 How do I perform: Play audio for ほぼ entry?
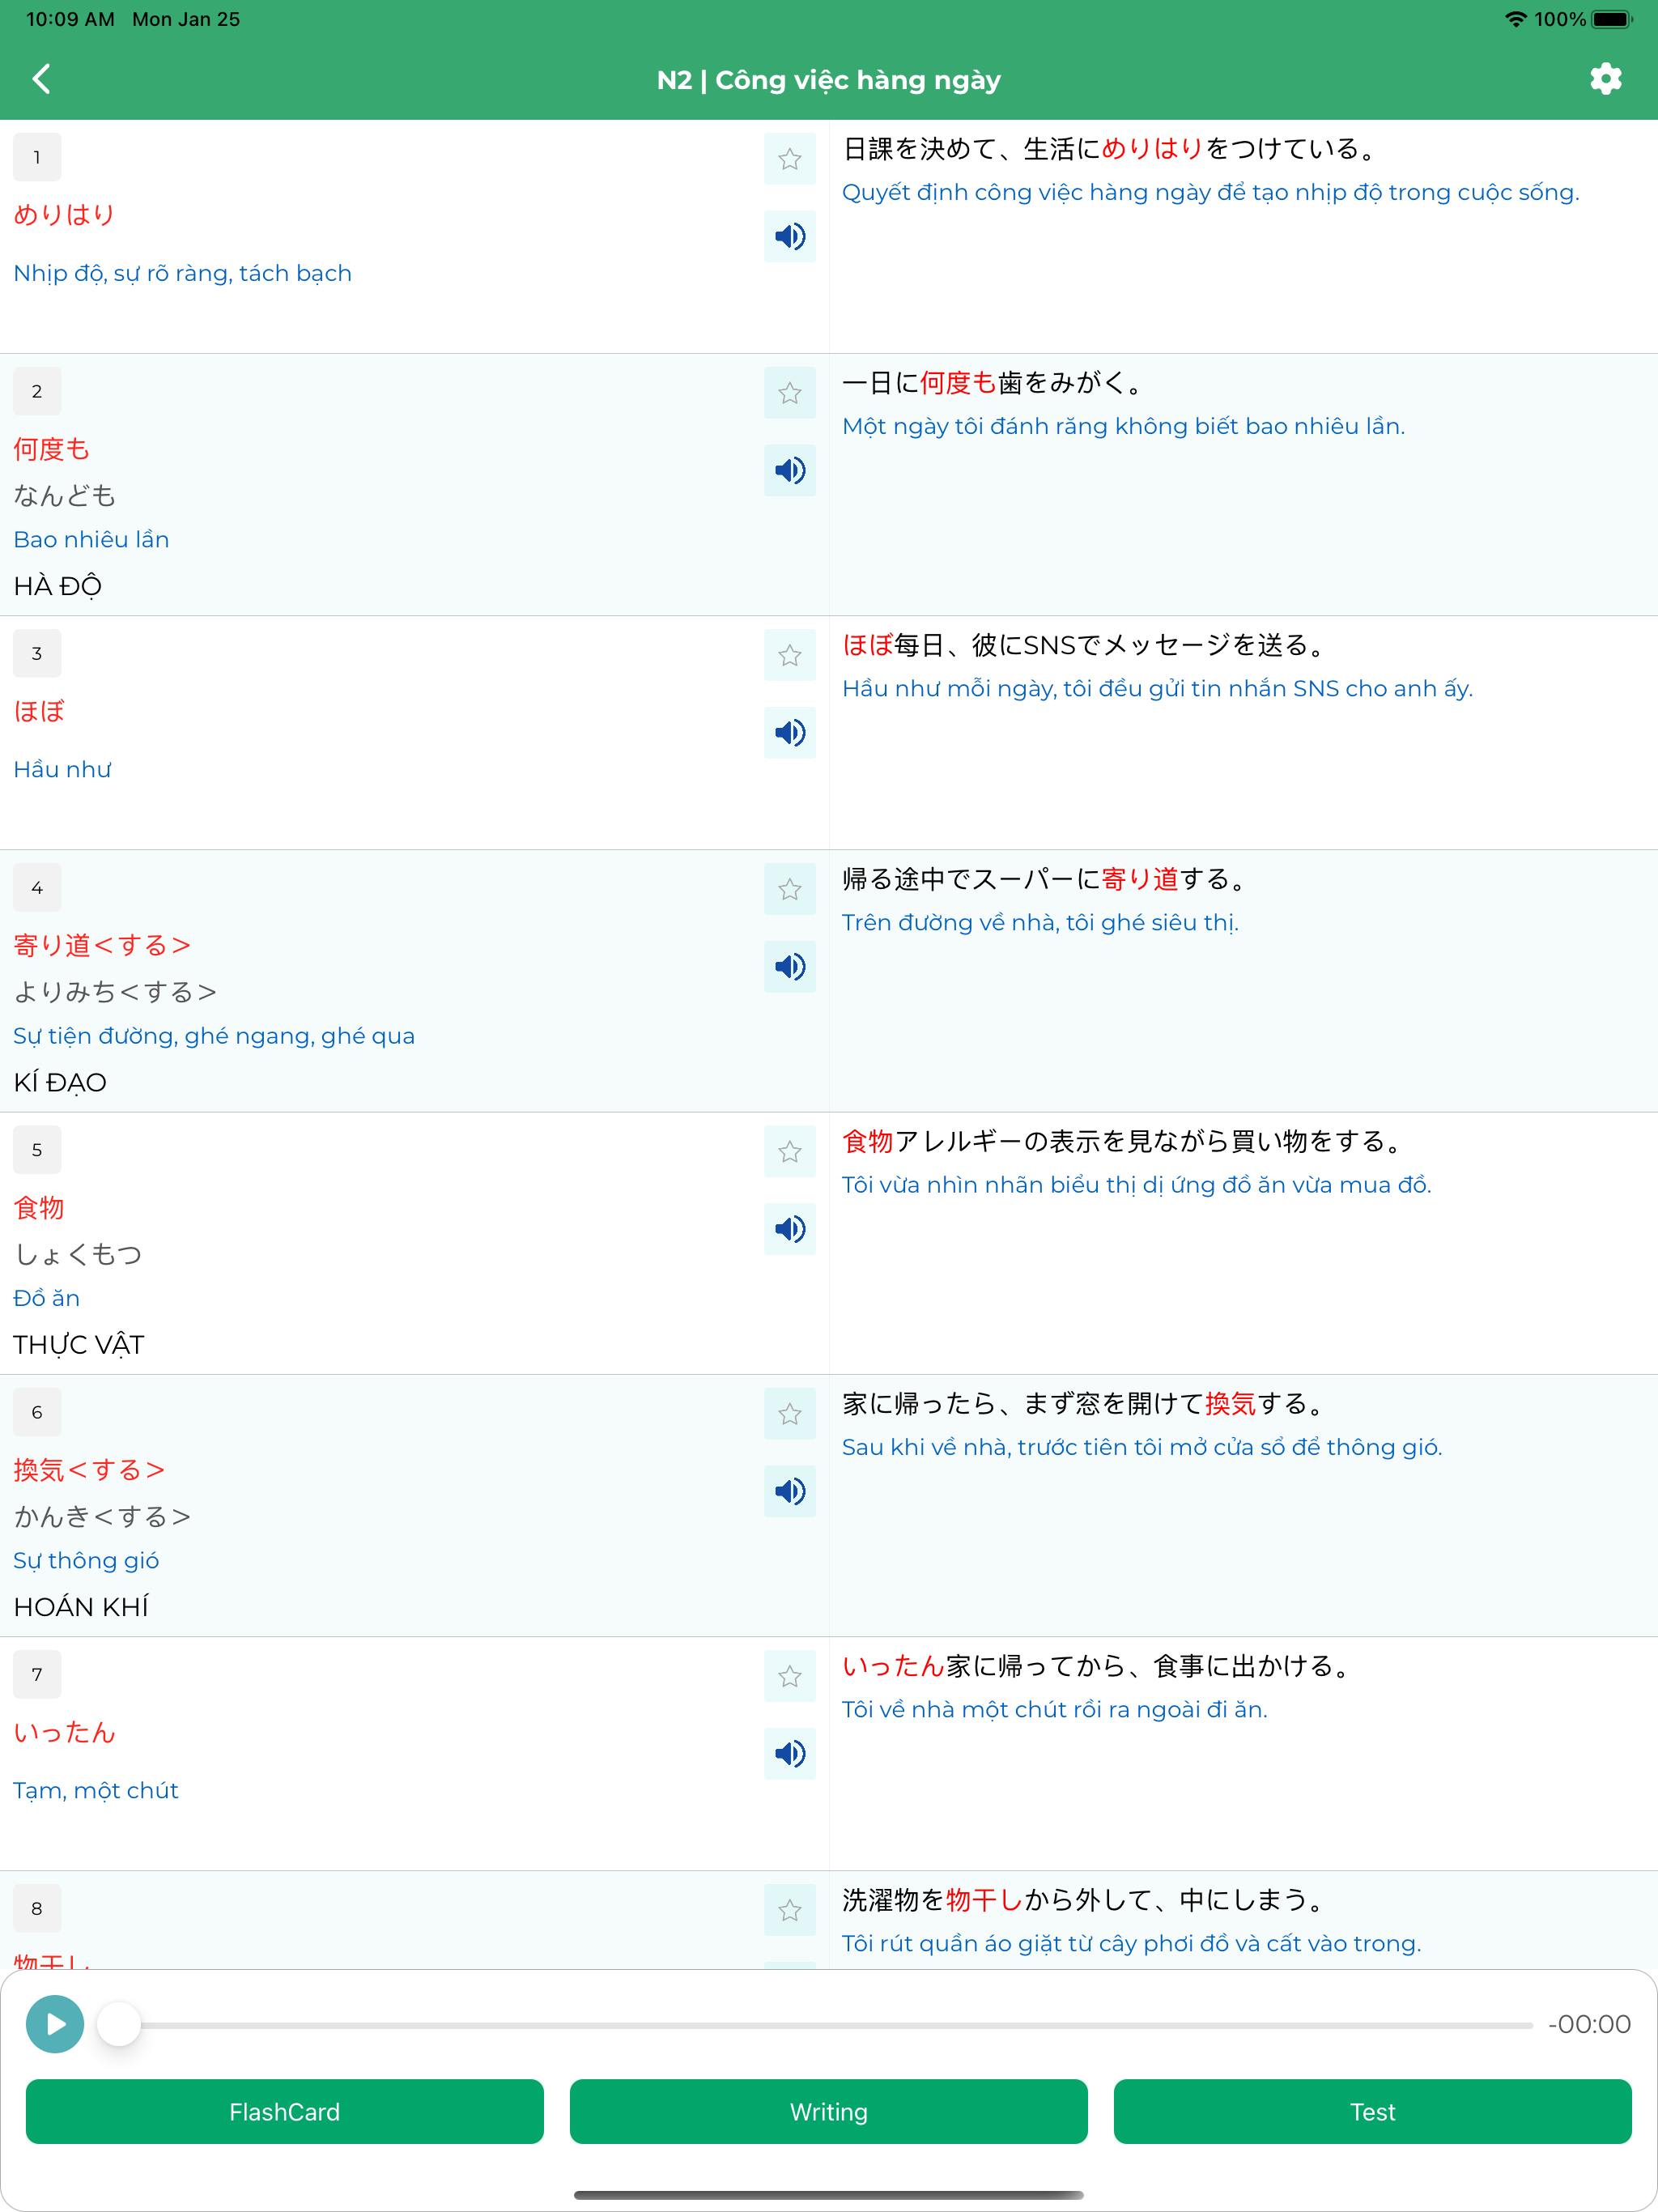(789, 732)
